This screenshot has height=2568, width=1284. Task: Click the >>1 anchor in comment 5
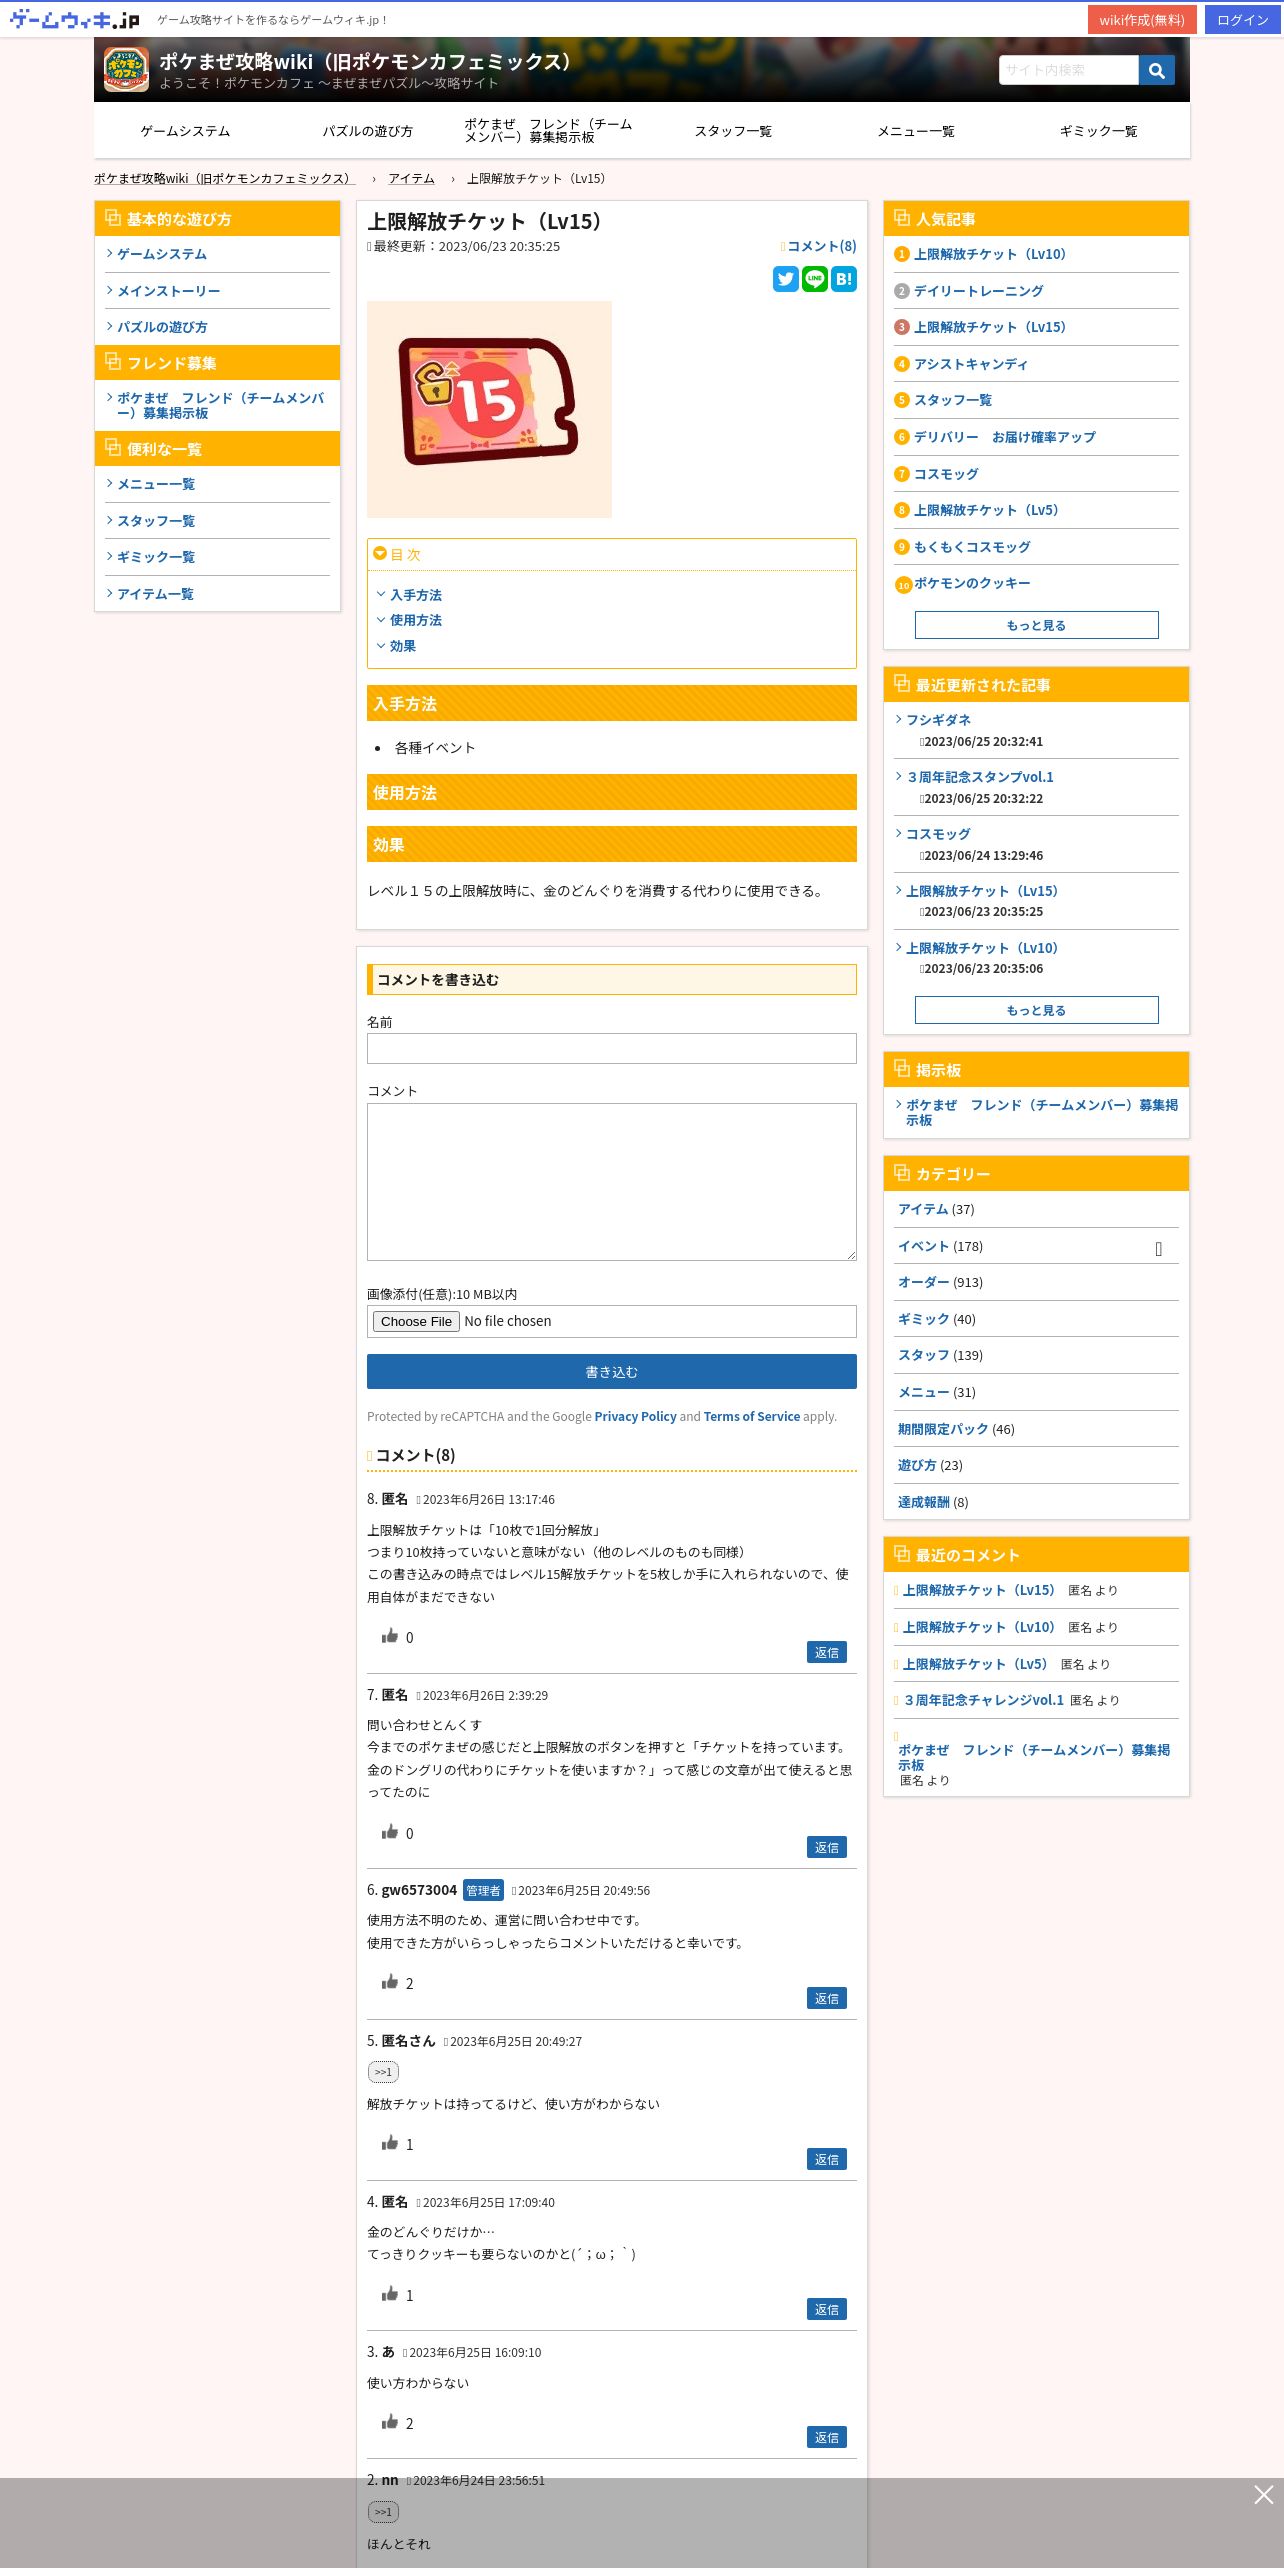[384, 2072]
